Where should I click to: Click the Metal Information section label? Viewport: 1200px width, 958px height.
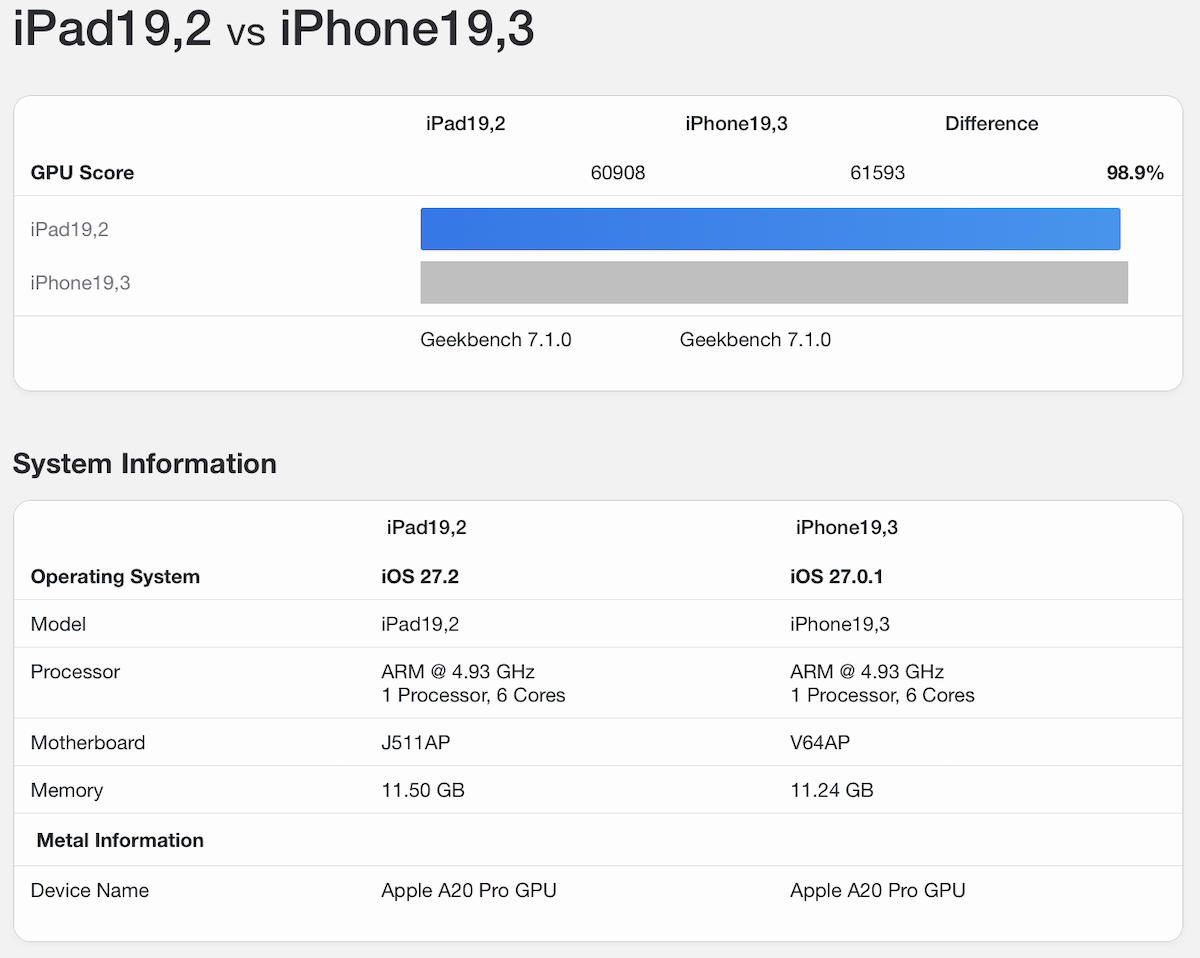point(120,841)
